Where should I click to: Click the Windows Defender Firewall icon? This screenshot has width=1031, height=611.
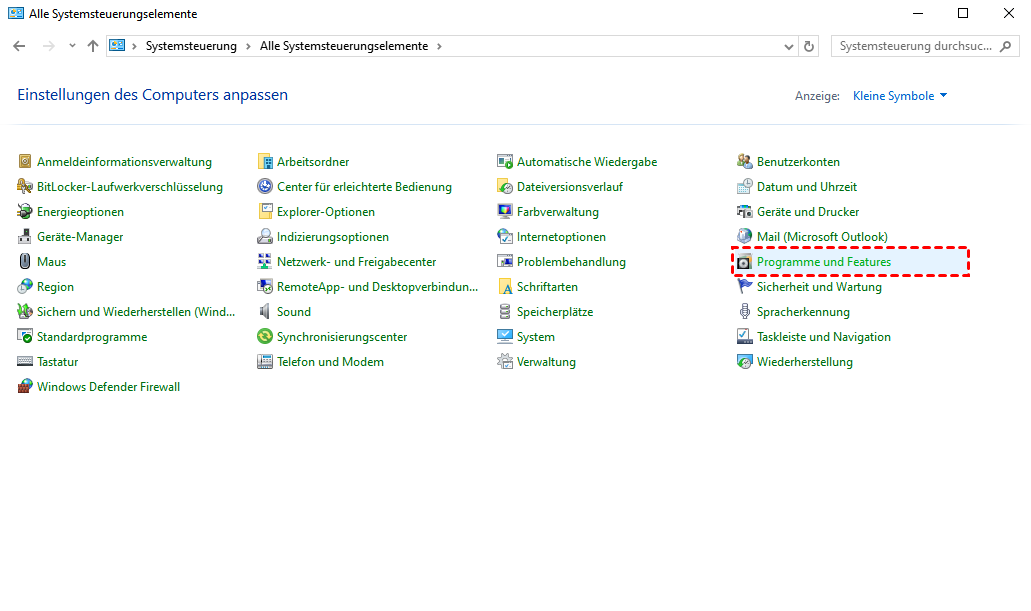coord(25,387)
